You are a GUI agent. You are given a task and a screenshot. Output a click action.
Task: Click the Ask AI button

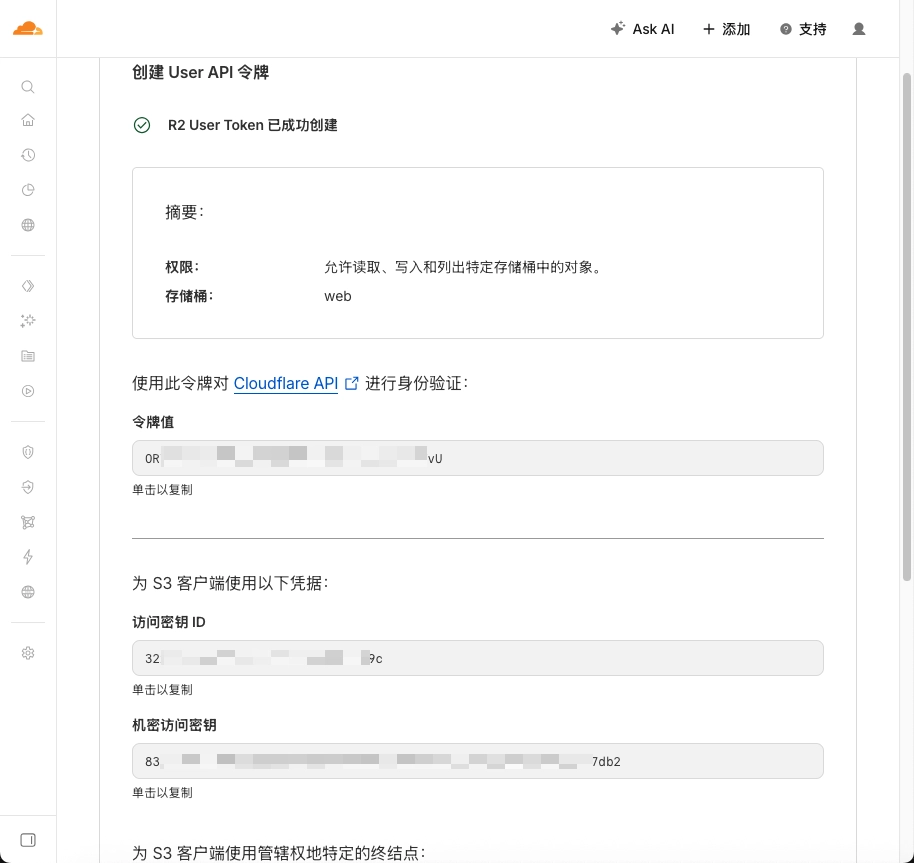[642, 29]
